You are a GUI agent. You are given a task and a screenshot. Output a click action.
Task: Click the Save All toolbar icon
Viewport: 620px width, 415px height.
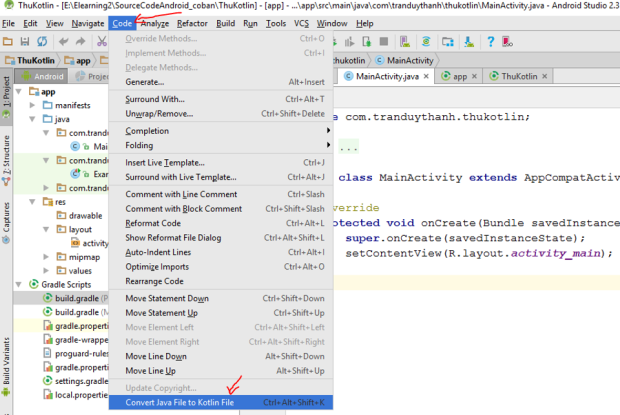[25, 41]
